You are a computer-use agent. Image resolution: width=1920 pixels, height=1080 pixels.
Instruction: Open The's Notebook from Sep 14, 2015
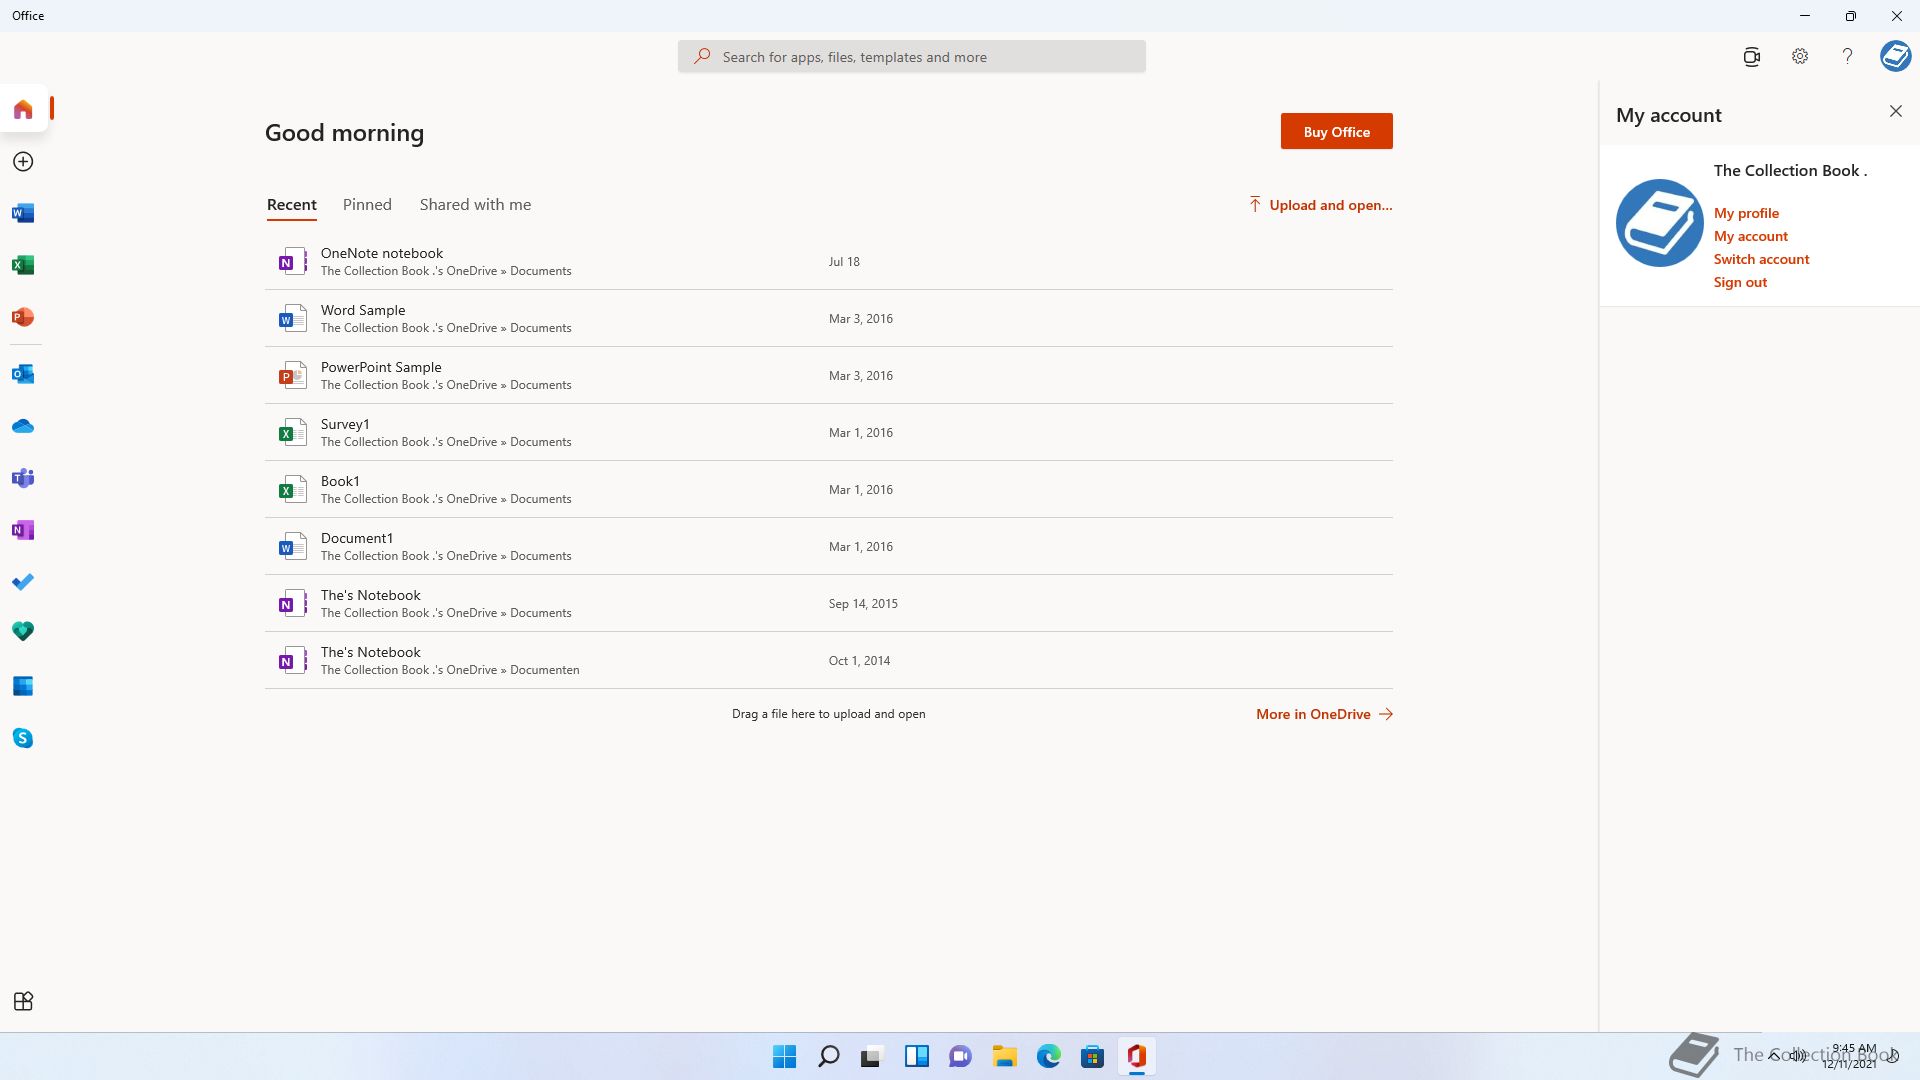point(828,603)
